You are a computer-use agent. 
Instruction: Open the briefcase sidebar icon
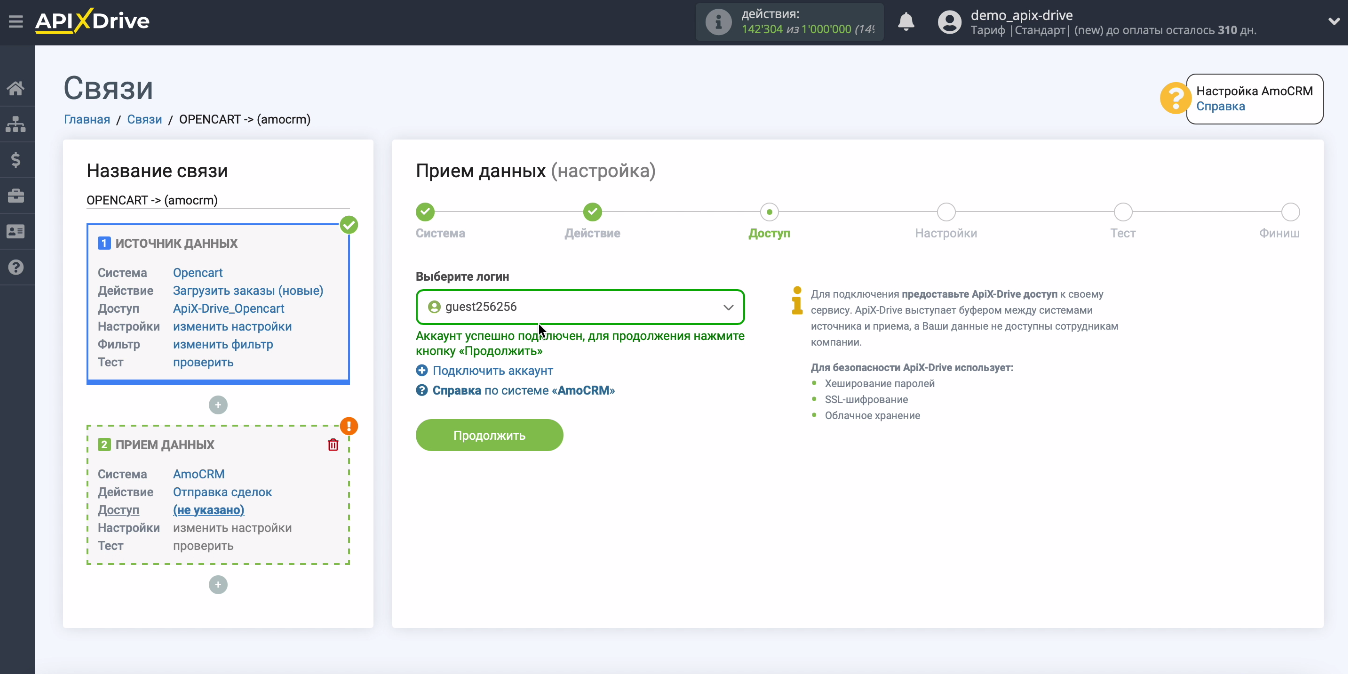[15, 195]
